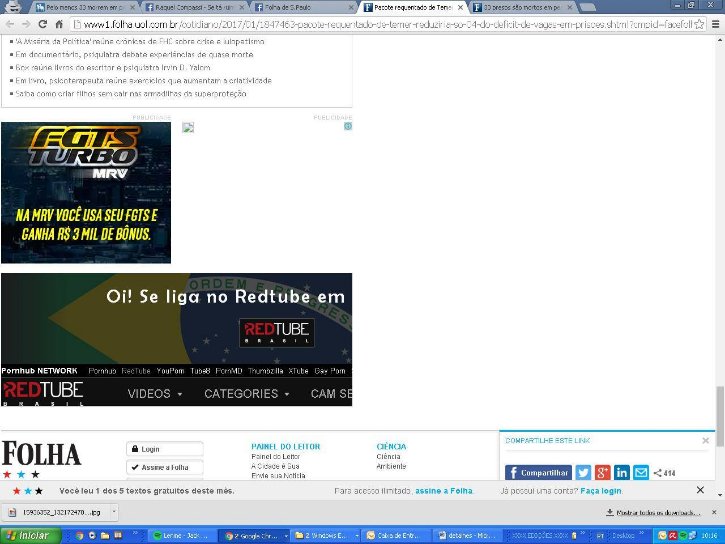Switch to the 'Raquel Compassi' Facebook tab

pos(195,7)
